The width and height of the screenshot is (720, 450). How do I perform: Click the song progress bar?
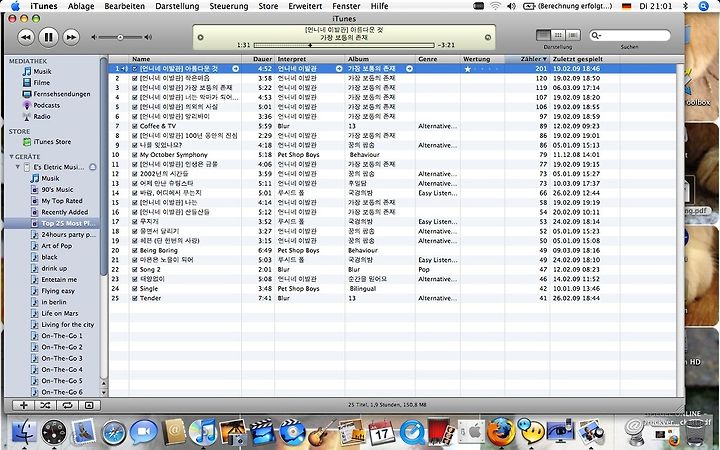(344, 45)
